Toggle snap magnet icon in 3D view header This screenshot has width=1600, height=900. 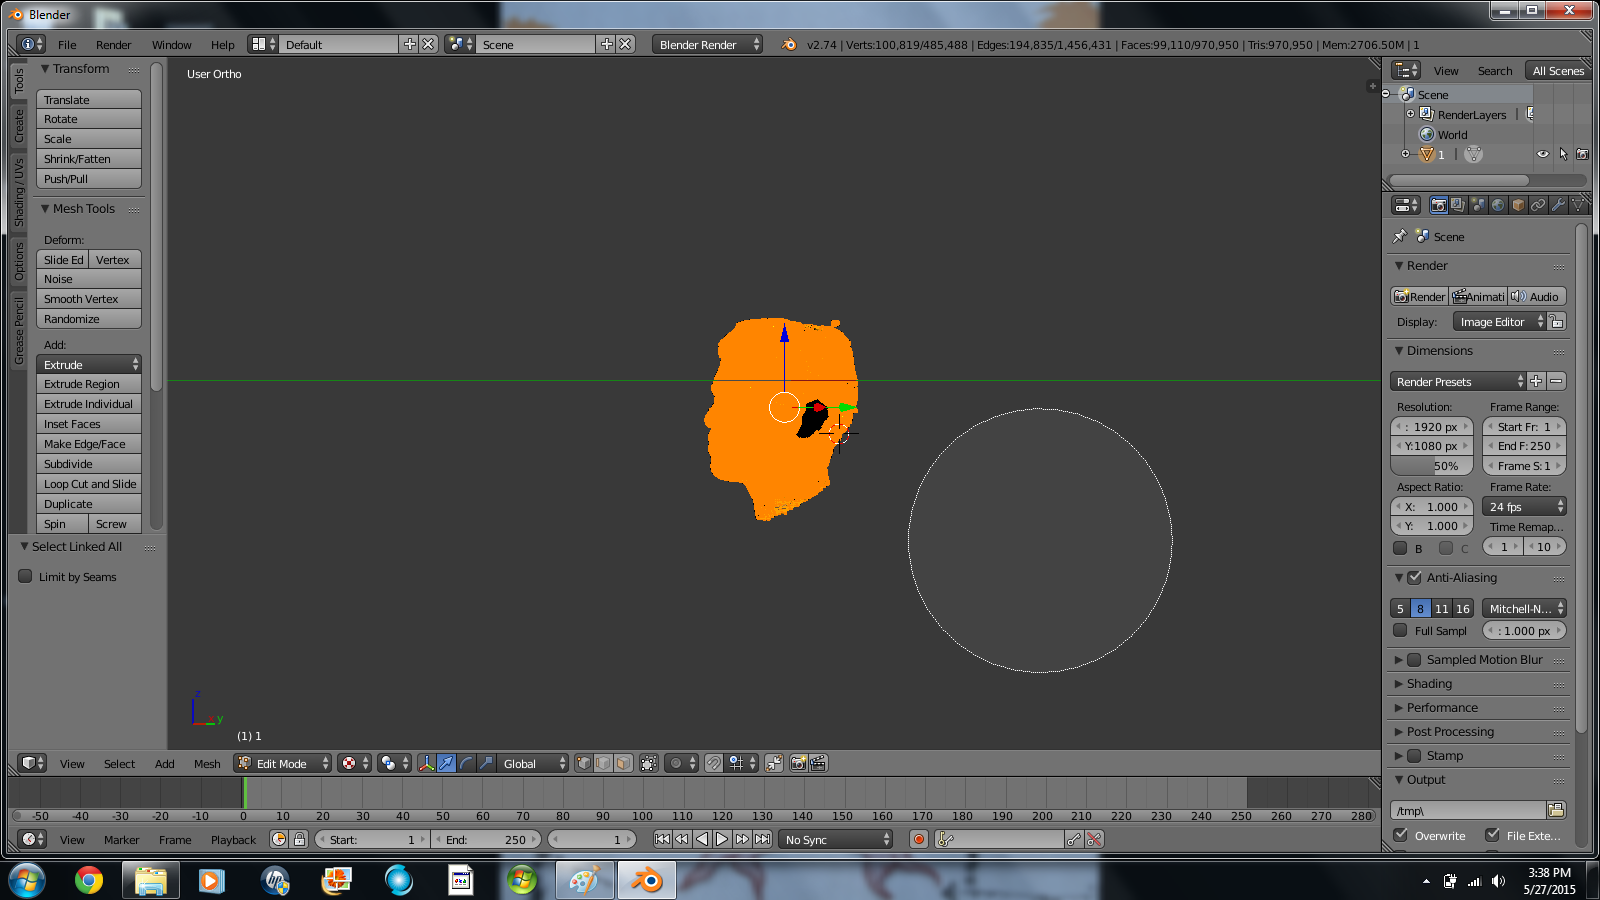tap(713, 763)
